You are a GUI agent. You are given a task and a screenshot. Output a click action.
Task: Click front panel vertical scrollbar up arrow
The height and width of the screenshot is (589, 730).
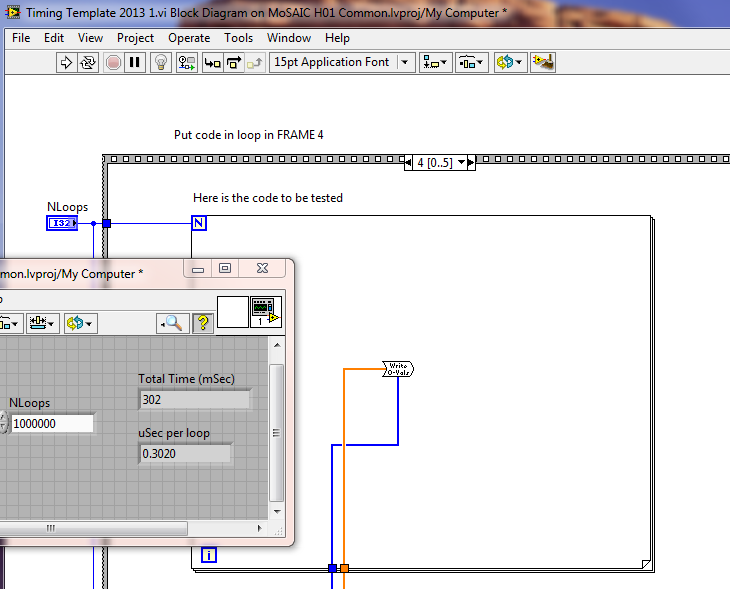click(x=277, y=345)
